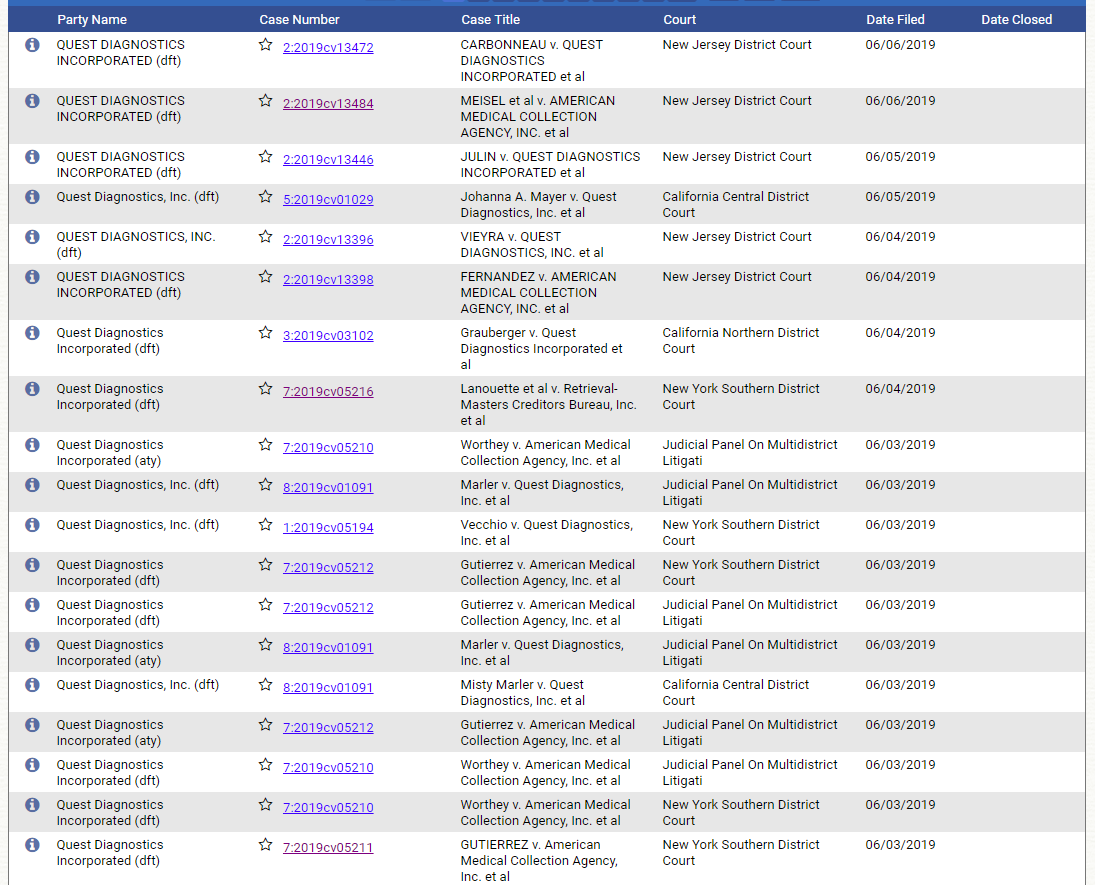Follow case number link 2:2019cv13396
The width and height of the screenshot is (1095, 885).
coord(328,240)
